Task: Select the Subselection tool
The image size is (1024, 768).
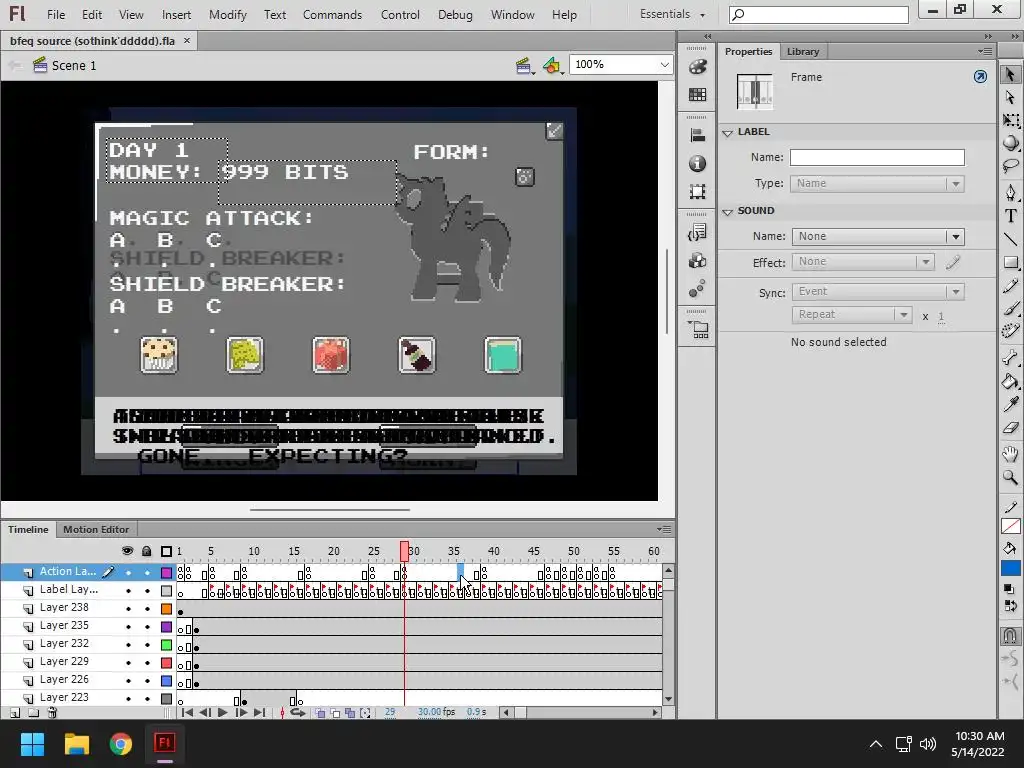Action: [x=1010, y=97]
